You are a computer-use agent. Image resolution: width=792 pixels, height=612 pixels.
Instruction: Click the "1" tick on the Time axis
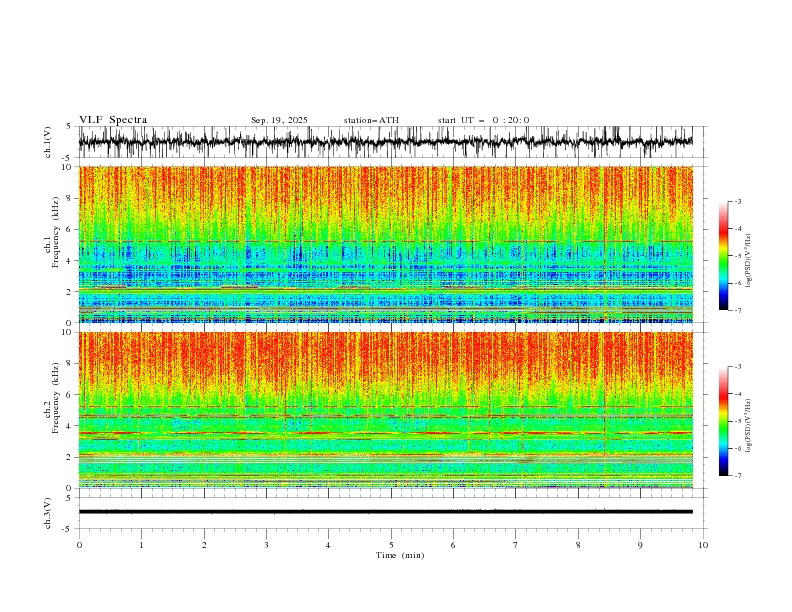click(x=141, y=545)
